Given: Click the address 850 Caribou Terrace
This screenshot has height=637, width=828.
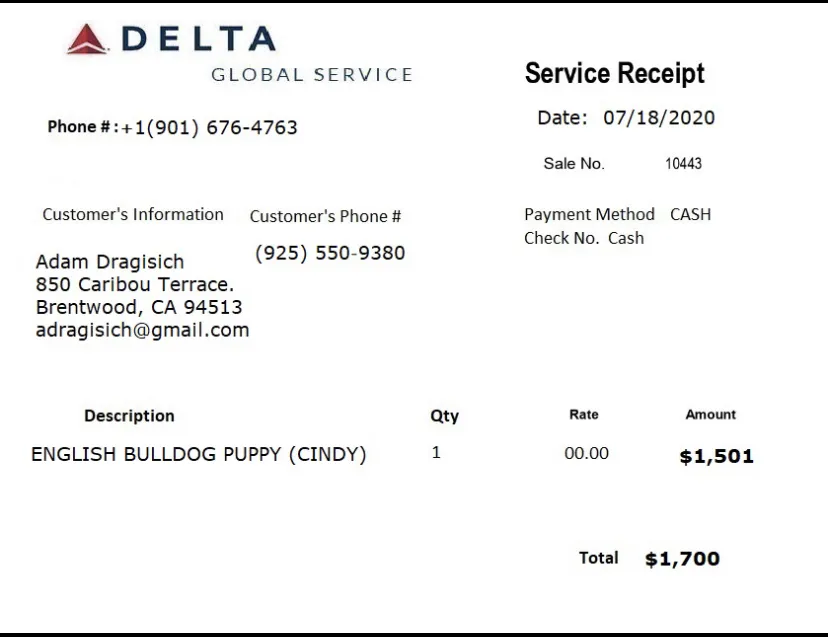Looking at the screenshot, I should click(x=135, y=284).
